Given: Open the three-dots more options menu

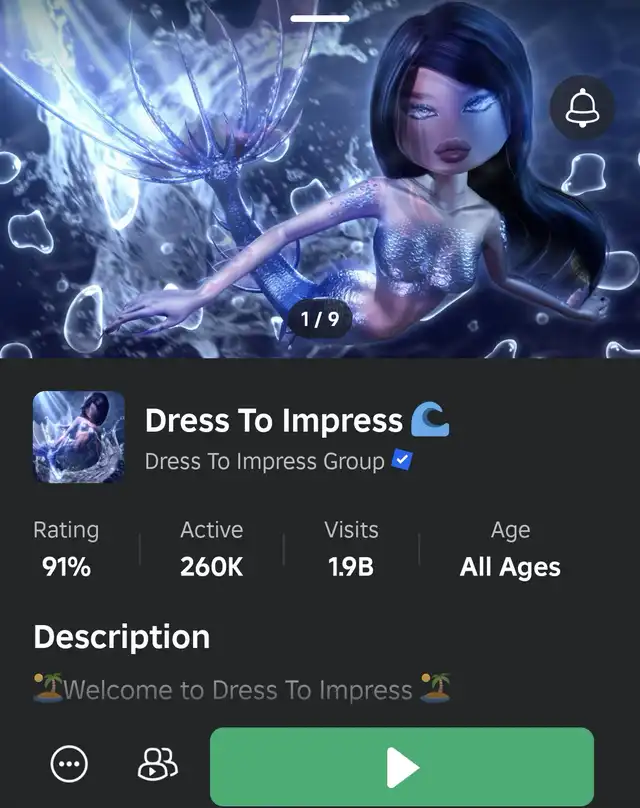Looking at the screenshot, I should [69, 764].
